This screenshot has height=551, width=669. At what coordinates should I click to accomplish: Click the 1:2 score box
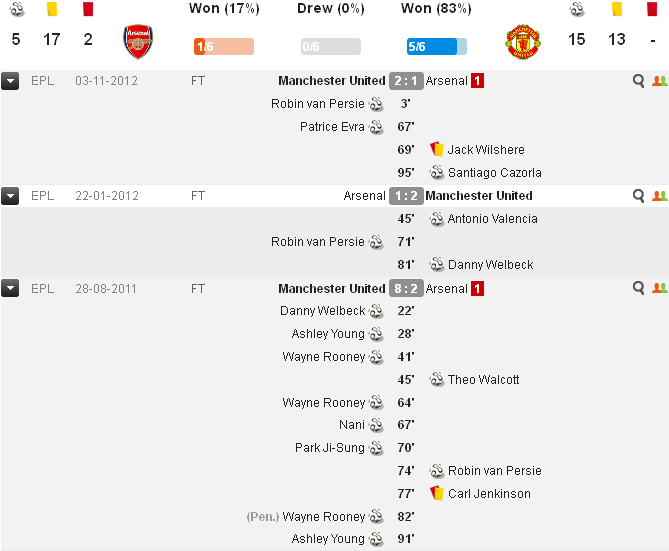406,196
